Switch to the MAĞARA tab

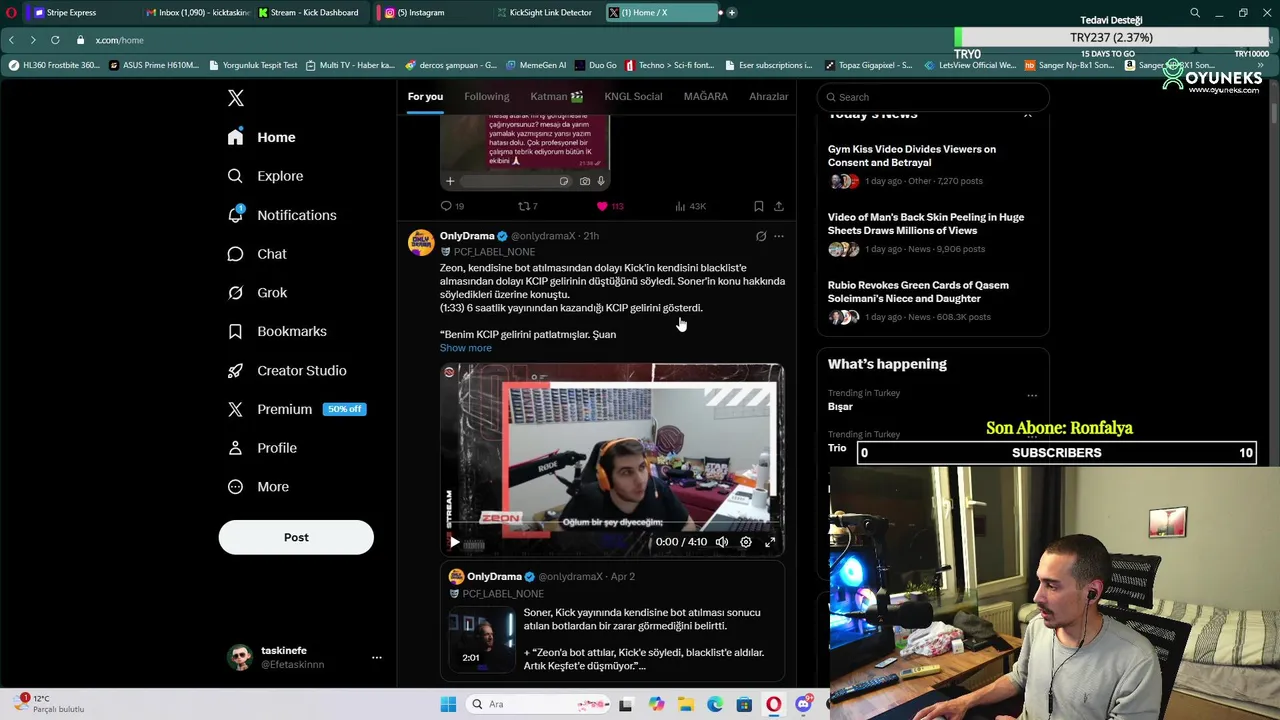705,97
